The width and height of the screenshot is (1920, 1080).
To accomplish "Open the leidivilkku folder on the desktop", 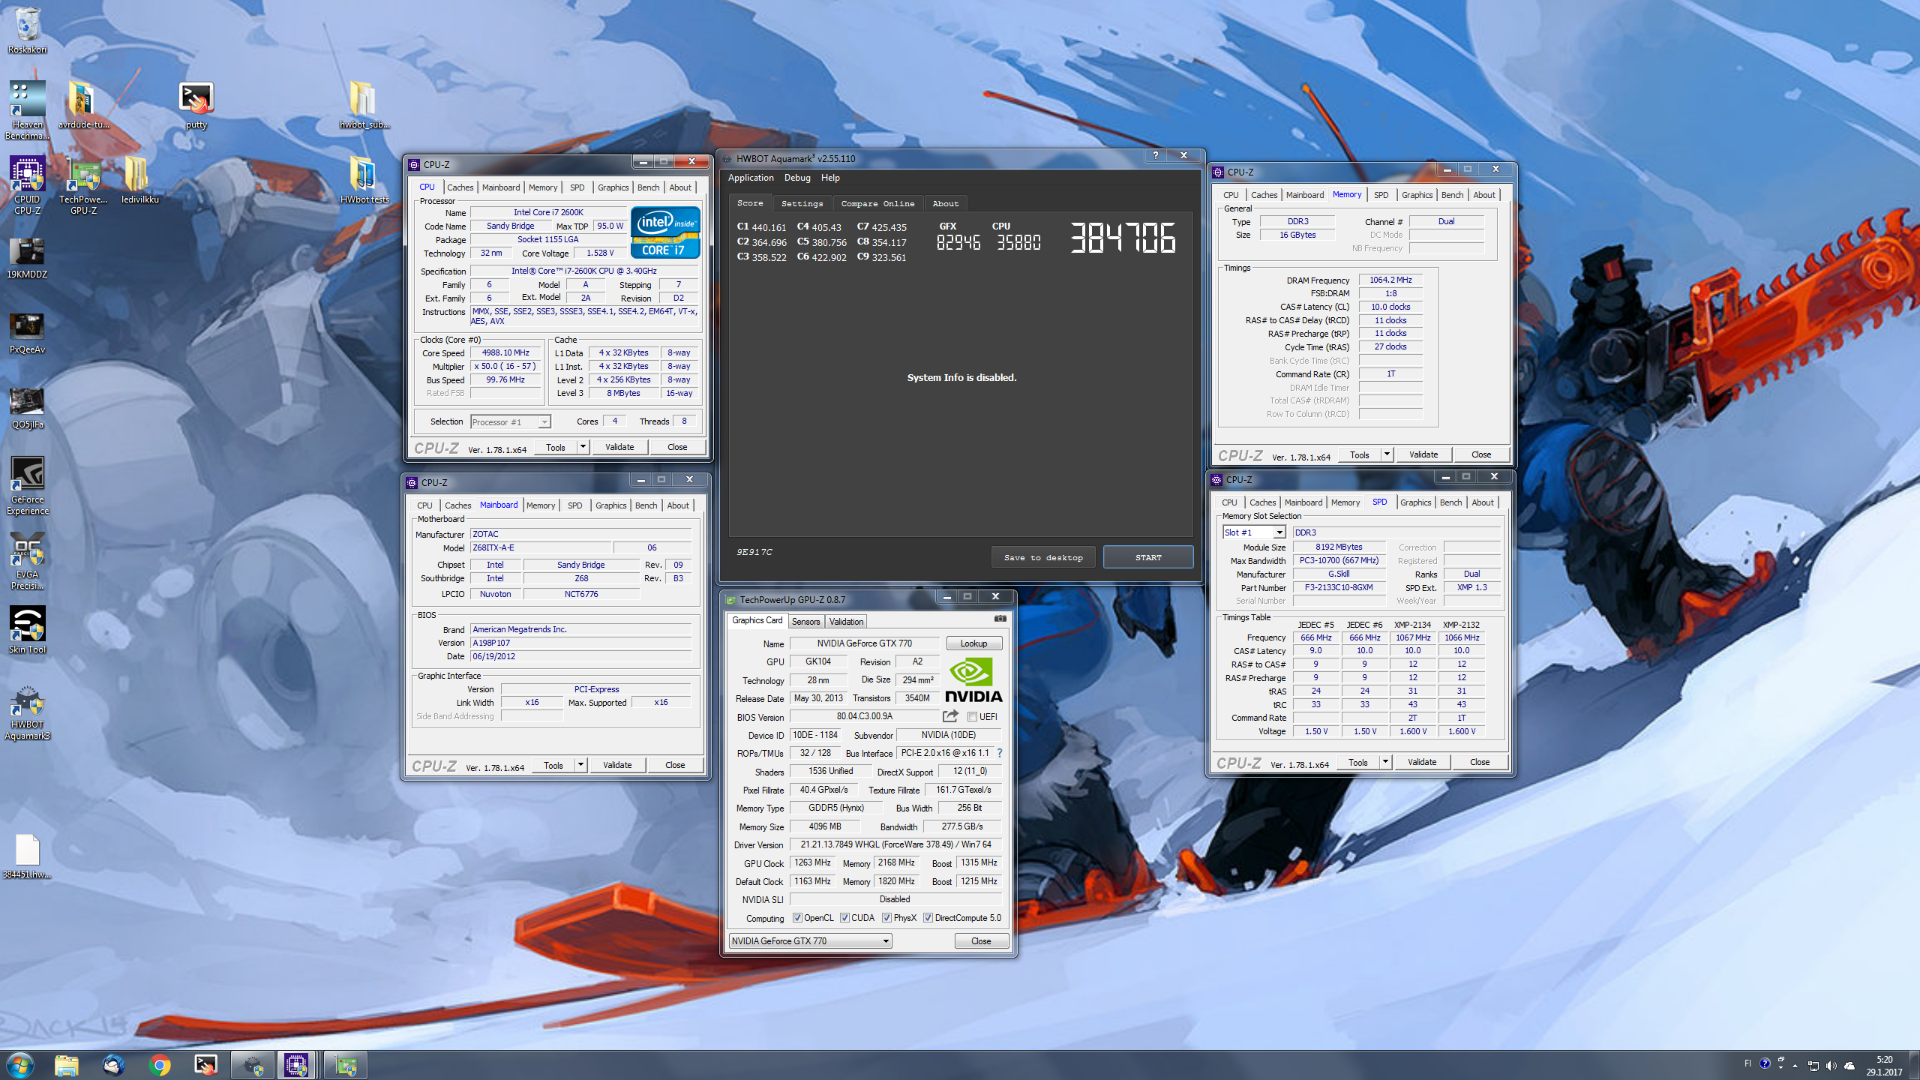I will [139, 180].
